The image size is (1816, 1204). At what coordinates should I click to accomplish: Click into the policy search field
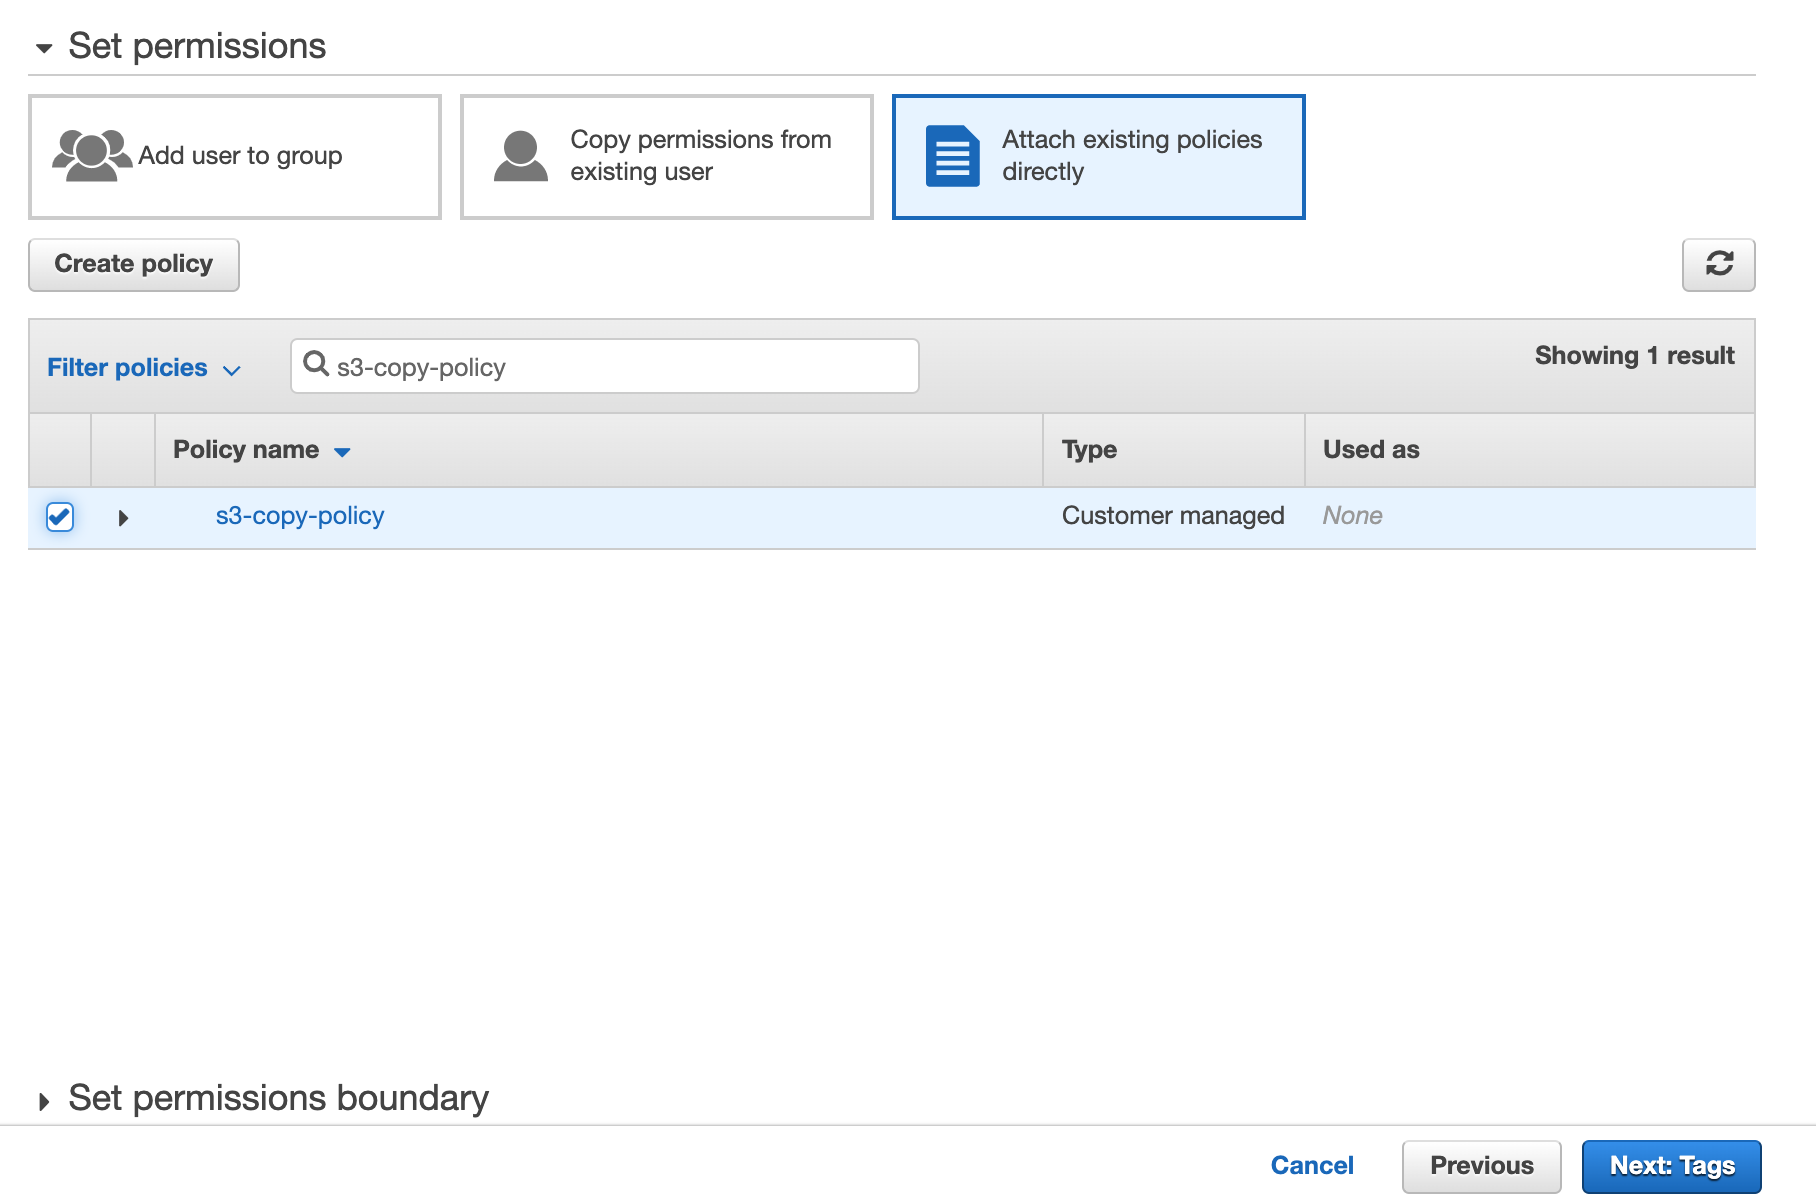[x=620, y=367]
